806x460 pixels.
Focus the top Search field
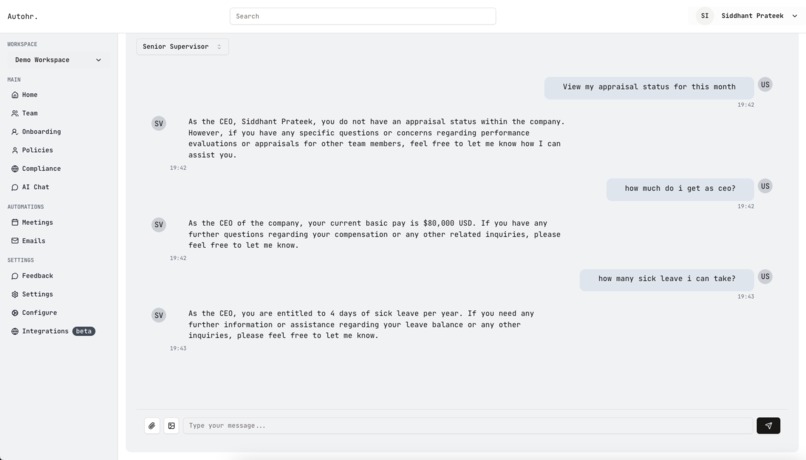363,16
